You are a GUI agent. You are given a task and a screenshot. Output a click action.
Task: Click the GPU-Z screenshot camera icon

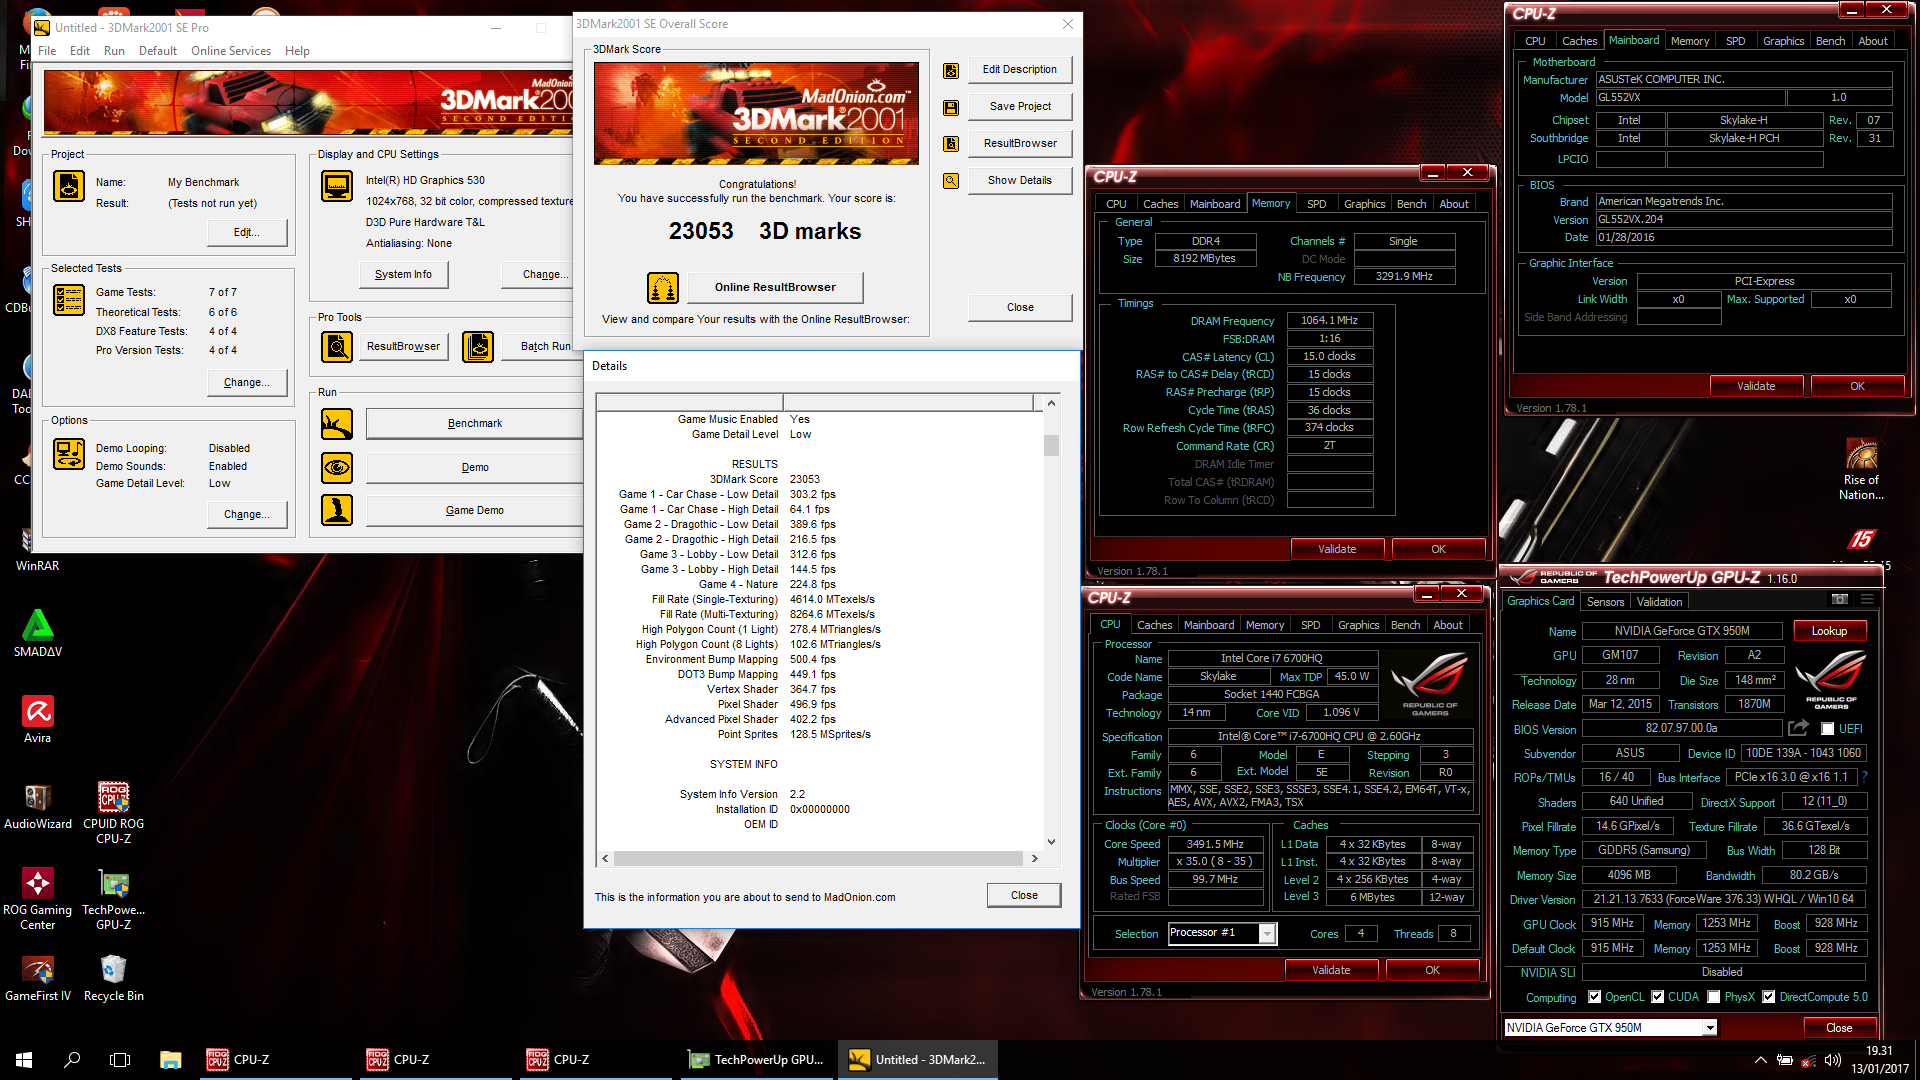click(x=1839, y=599)
